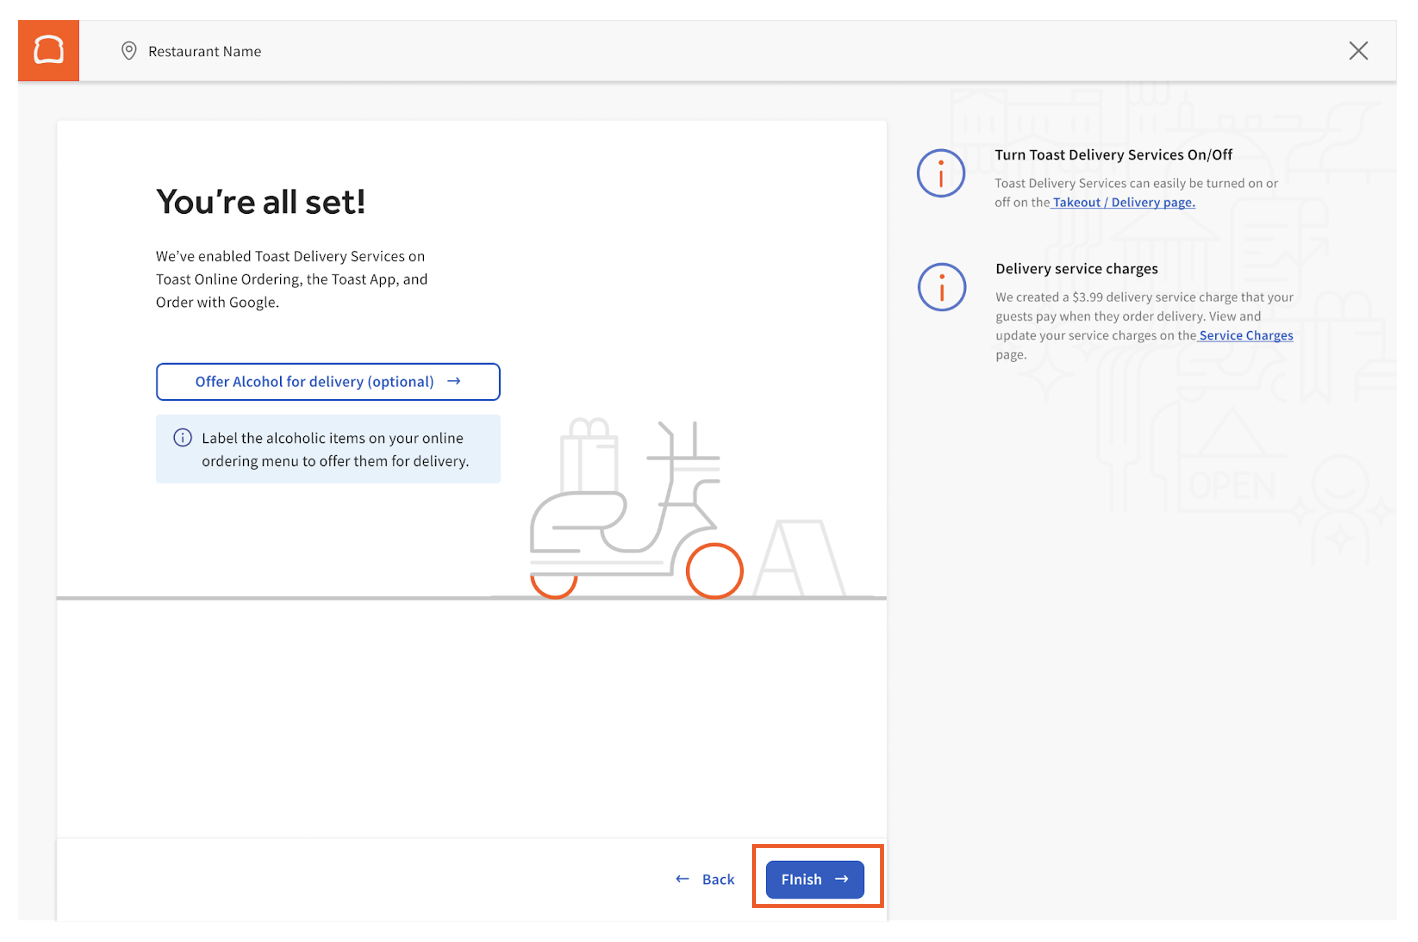The height and width of the screenshot is (942, 1418).
Task: Dismiss the setup wizard with the X
Action: click(x=1358, y=50)
